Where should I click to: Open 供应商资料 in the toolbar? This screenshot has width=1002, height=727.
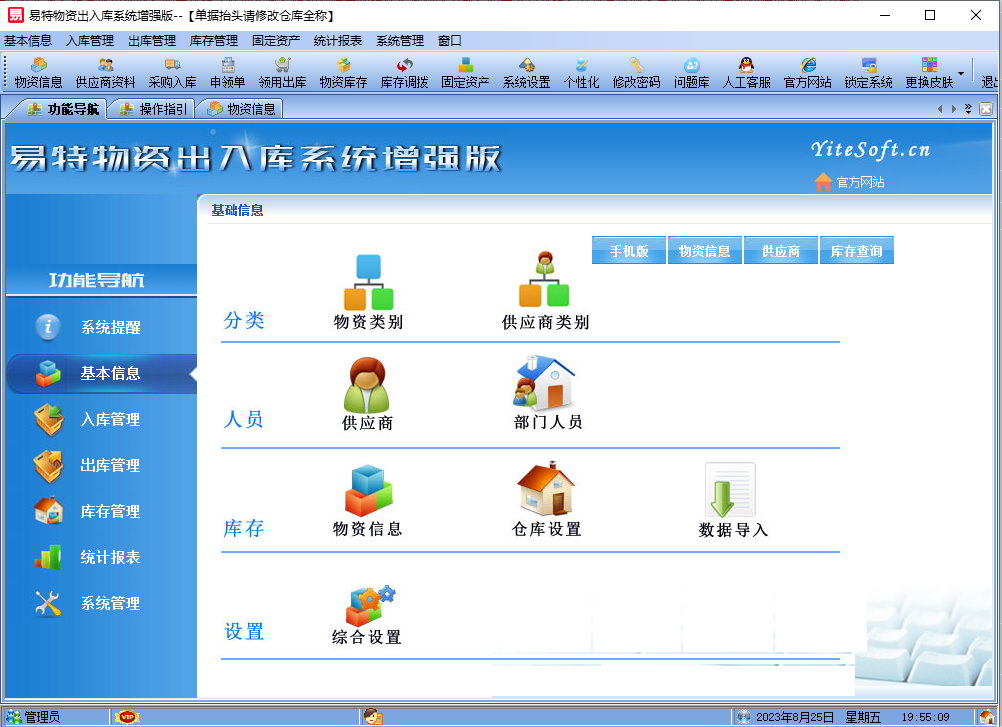tap(105, 73)
